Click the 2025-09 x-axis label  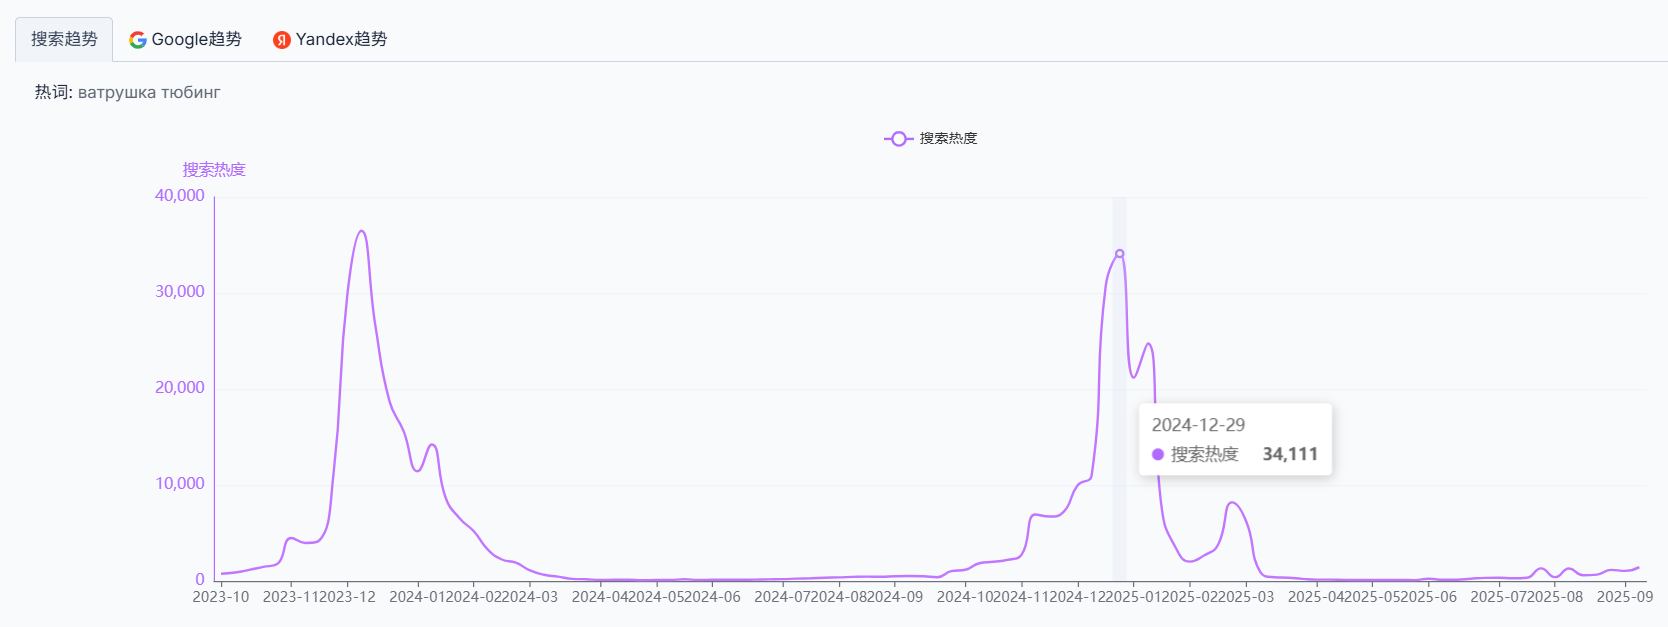1624,597
